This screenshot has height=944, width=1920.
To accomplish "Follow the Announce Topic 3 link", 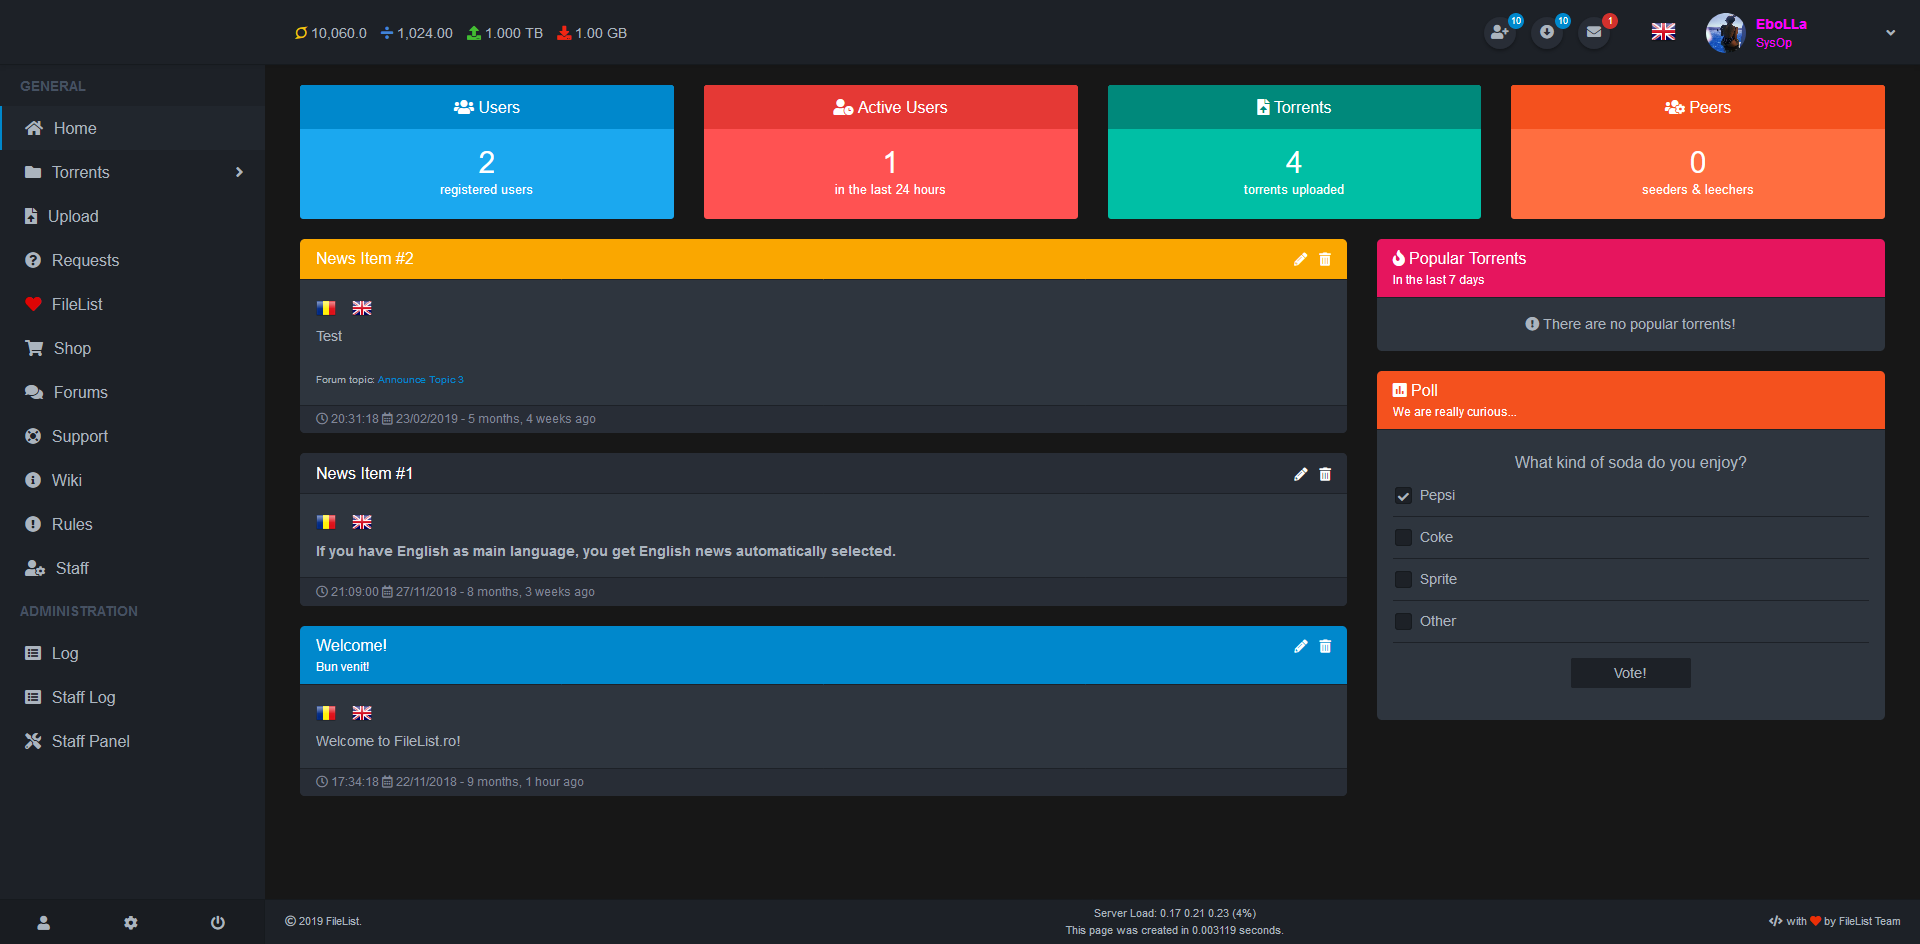I will (420, 380).
